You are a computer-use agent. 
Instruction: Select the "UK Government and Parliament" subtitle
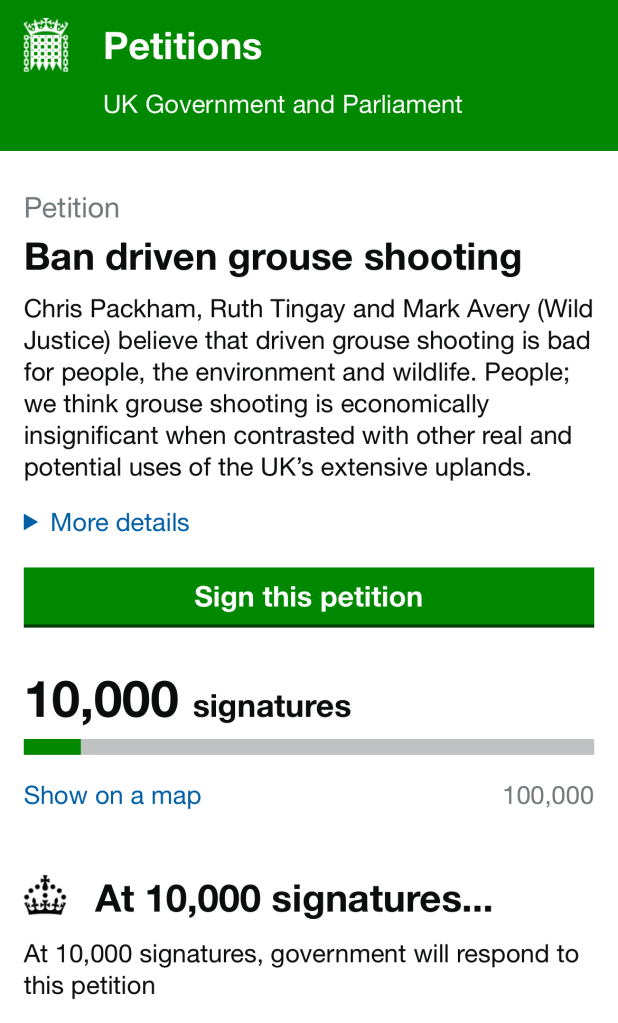click(x=283, y=104)
